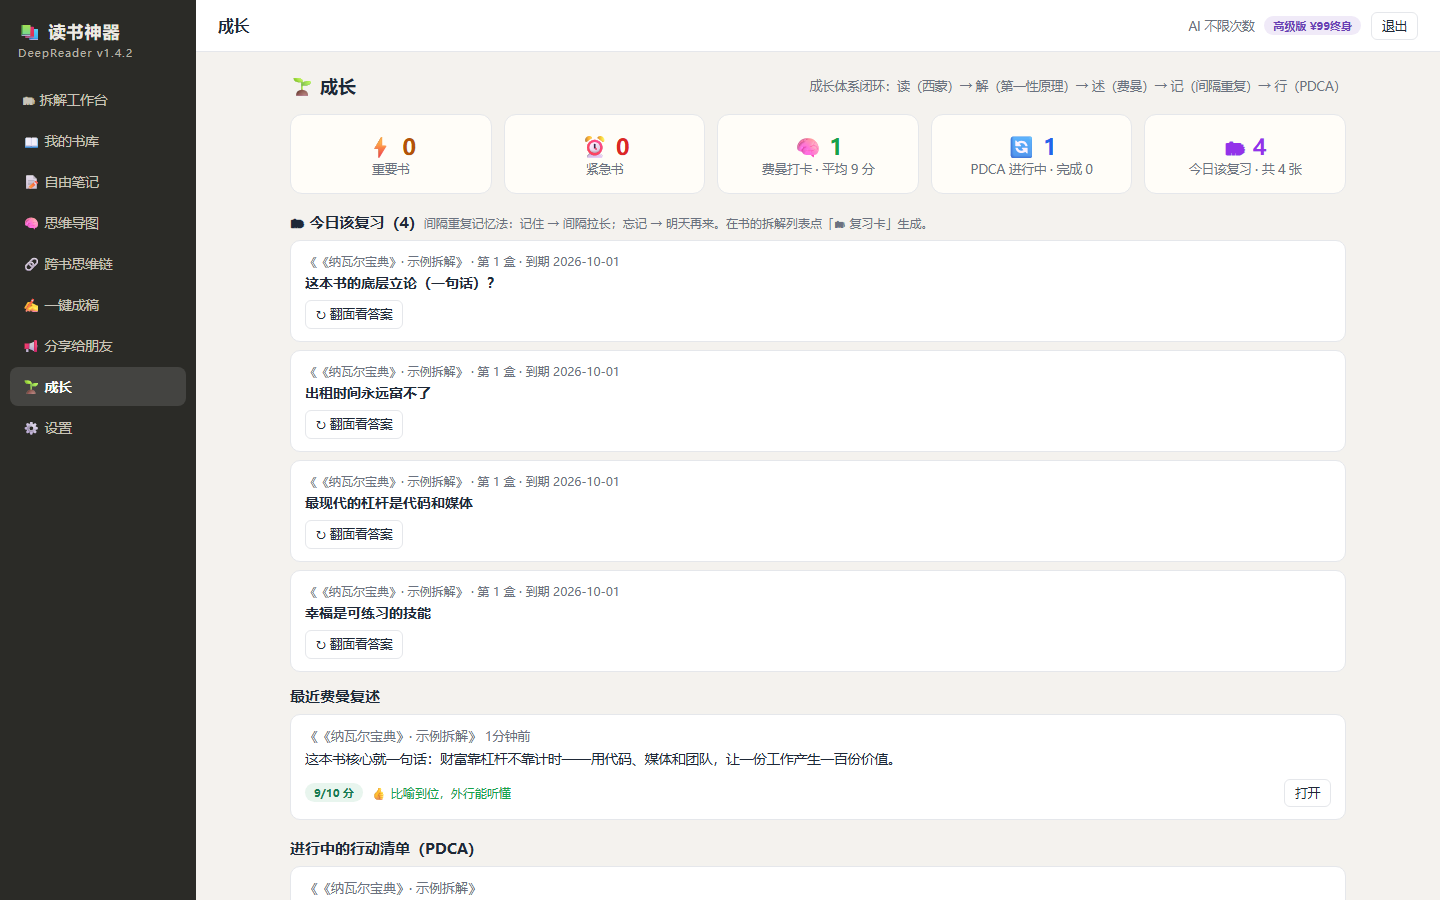1440x900 pixels.
Task: Open 自由笔记 sidebar item
Action: pyautogui.click(x=98, y=182)
